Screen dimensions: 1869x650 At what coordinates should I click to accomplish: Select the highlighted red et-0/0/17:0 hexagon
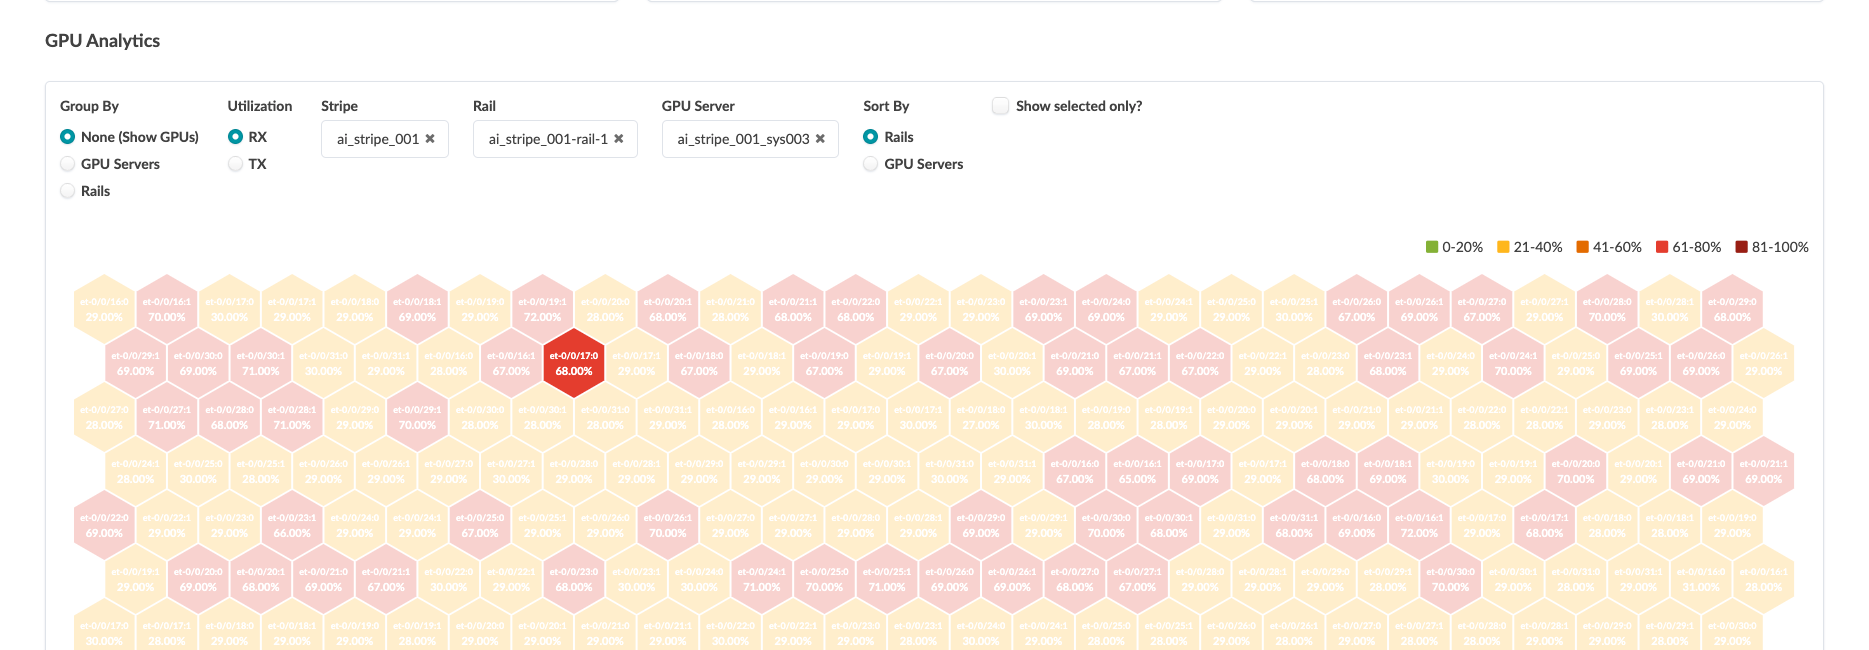coord(574,363)
